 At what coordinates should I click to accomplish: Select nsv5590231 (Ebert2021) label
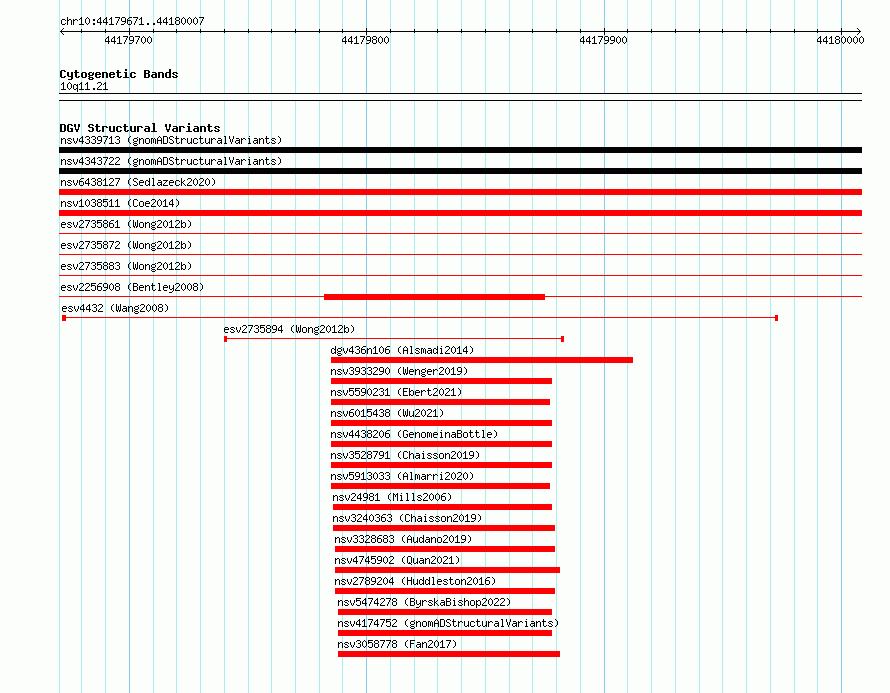coord(396,392)
